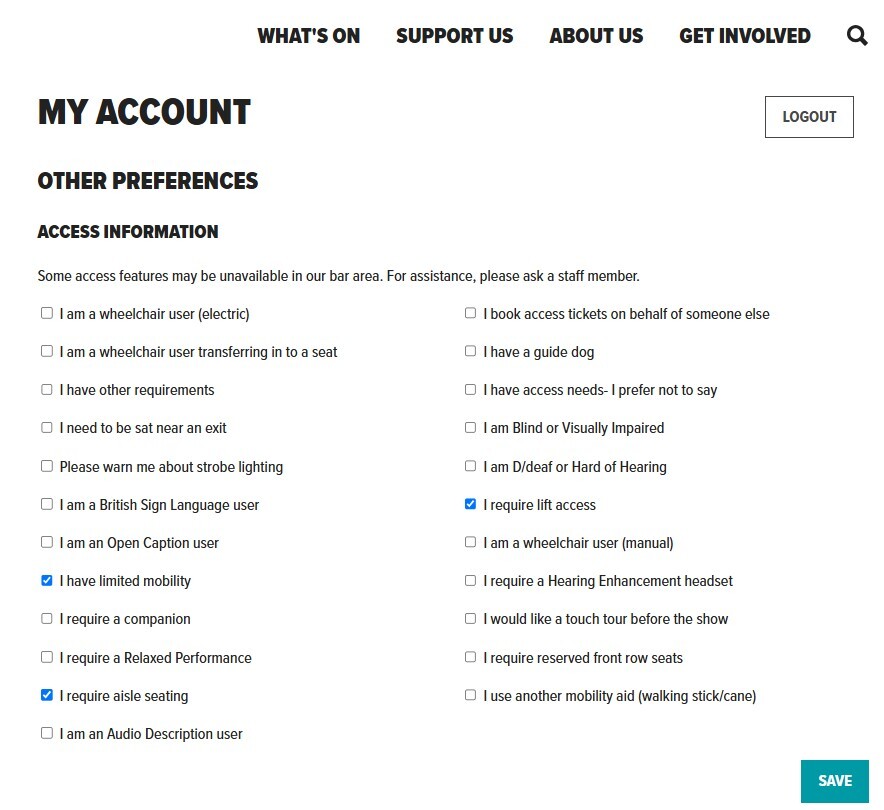Open the search icon
The height and width of the screenshot is (810, 884).
tap(857, 35)
